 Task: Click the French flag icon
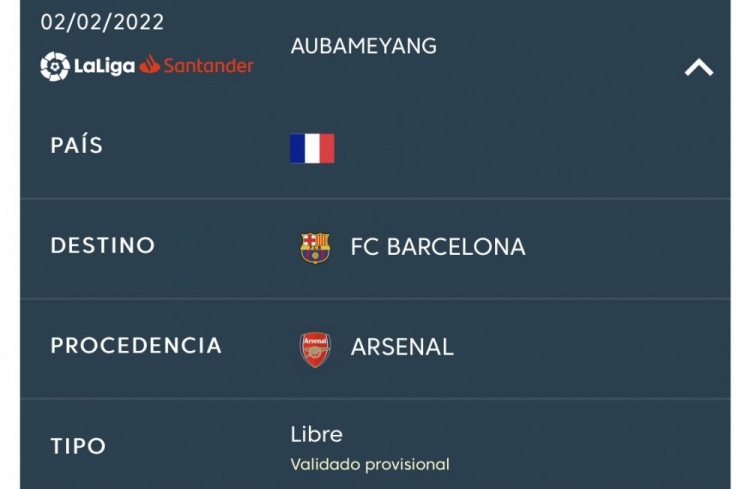coord(312,148)
